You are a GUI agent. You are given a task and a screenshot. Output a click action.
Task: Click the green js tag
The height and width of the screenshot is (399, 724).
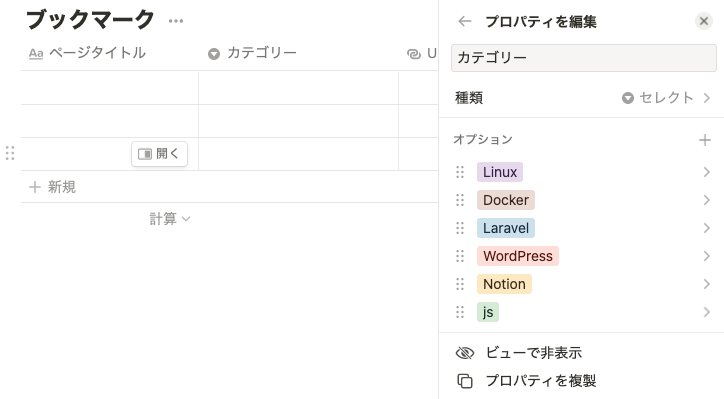tap(488, 312)
